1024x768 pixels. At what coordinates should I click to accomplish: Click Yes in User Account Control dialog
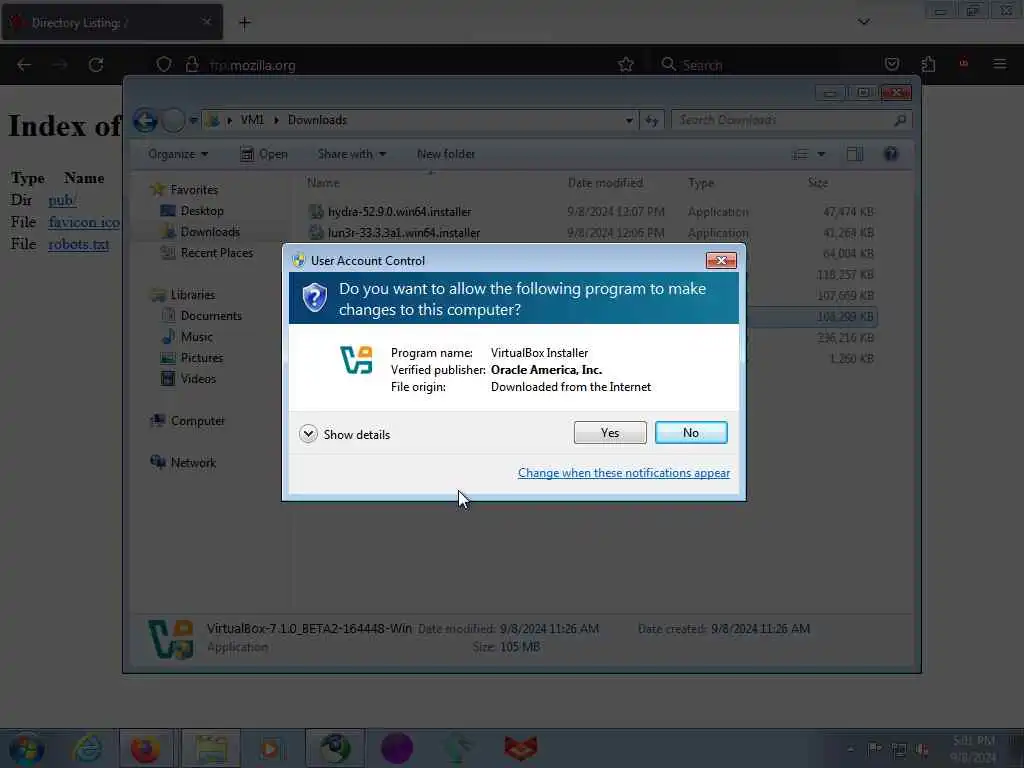click(609, 432)
